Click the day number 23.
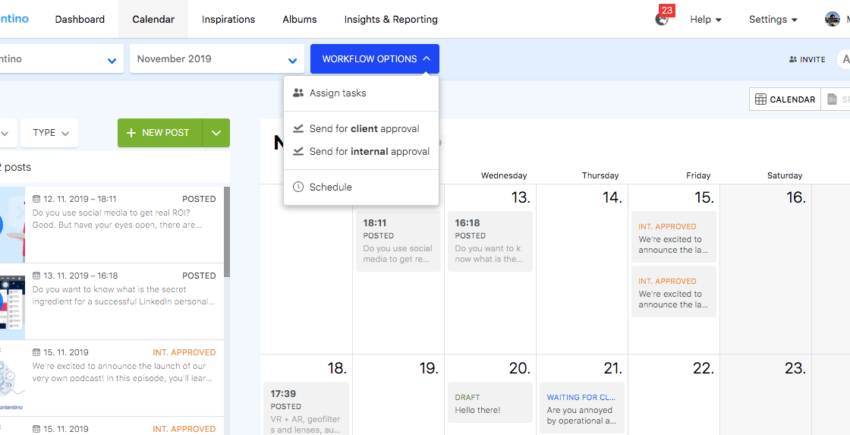The image size is (850, 435). (x=795, y=368)
